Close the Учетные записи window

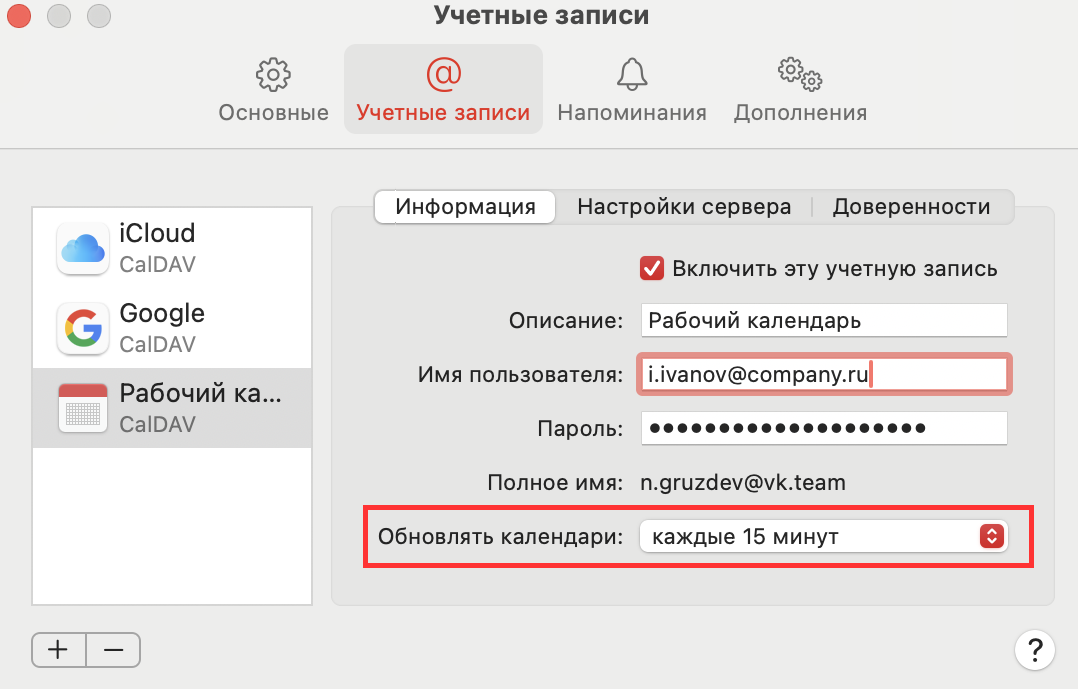(x=20, y=16)
